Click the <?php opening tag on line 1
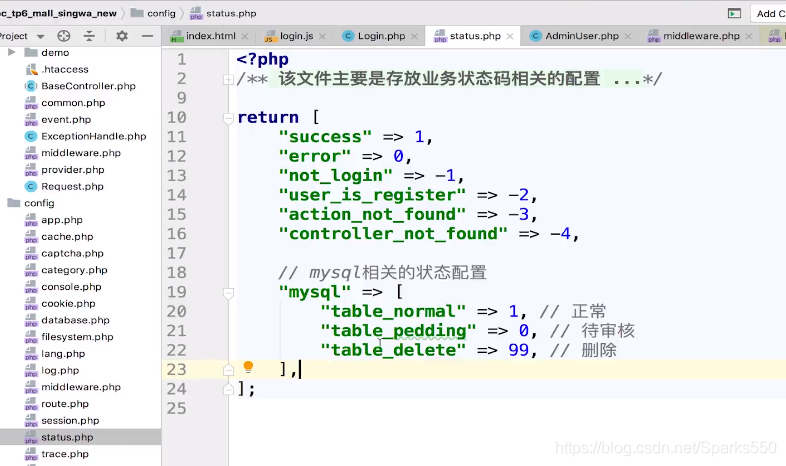Viewport: 786px width, 466px height. click(x=262, y=60)
